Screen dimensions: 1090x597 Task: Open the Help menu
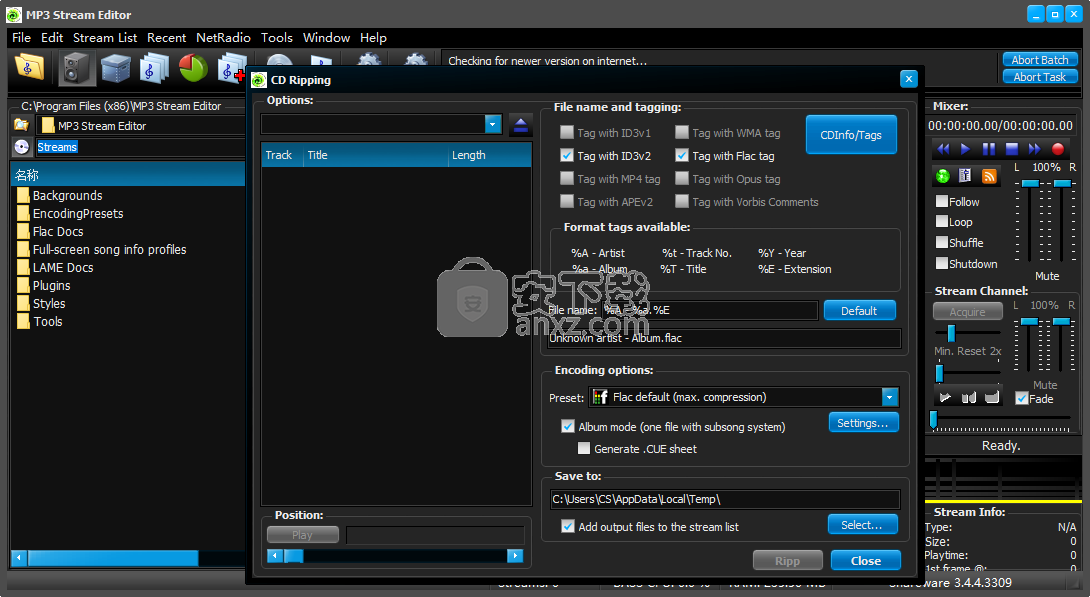(x=373, y=38)
